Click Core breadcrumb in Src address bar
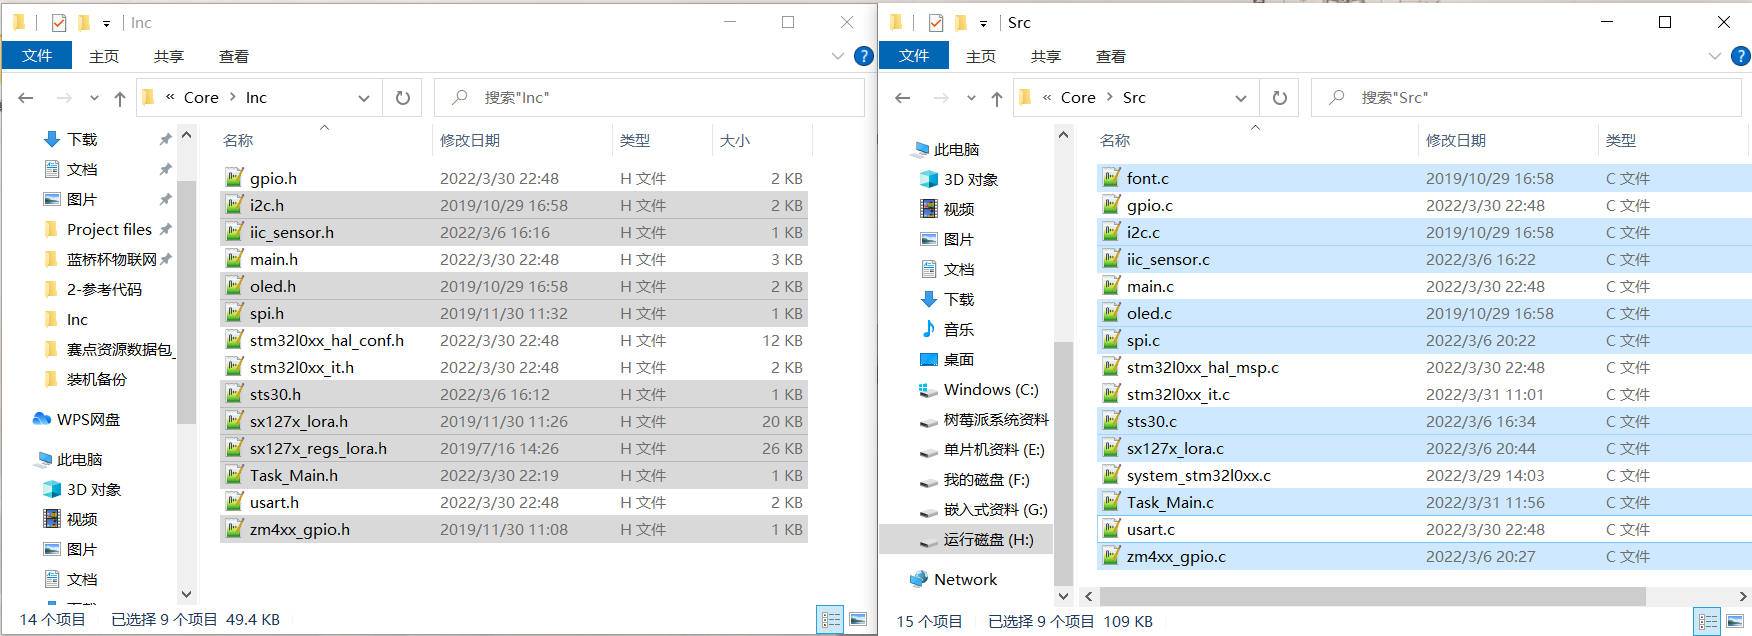 [x=1078, y=97]
